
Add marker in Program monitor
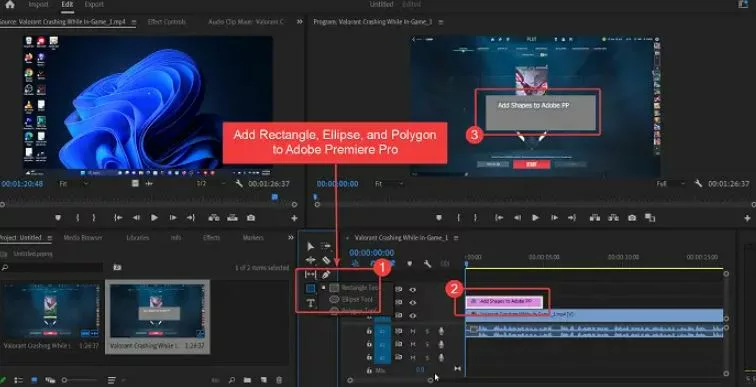coord(439,218)
